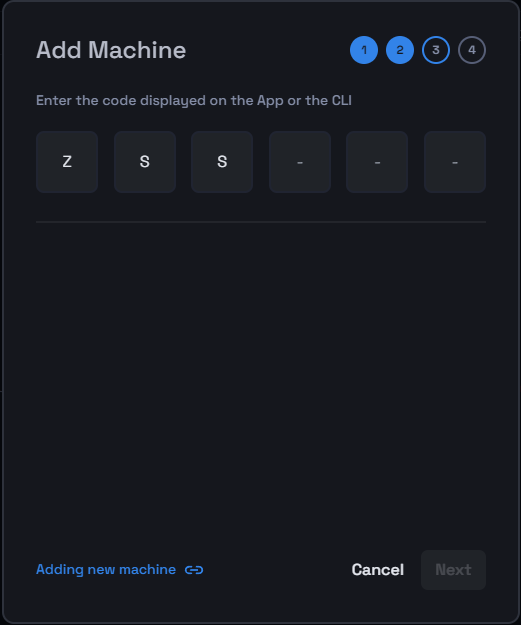Click the word CLI in the instruction line

pos(342,100)
